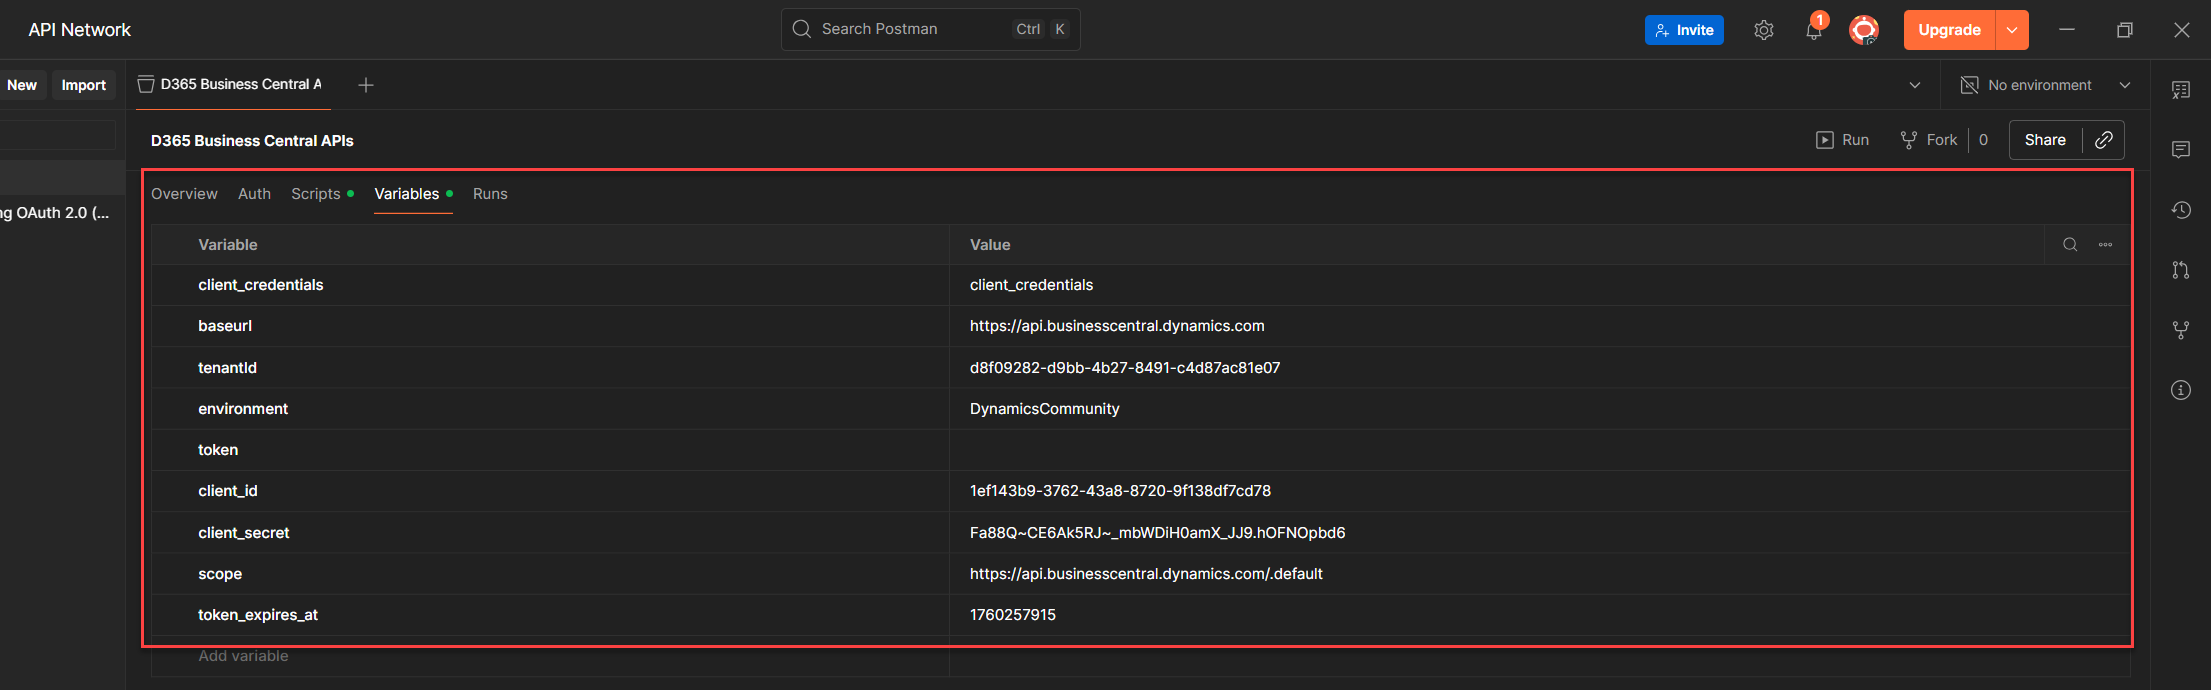Click the DynamicsCommunity environment value
This screenshot has width=2211, height=690.
(x=1045, y=409)
